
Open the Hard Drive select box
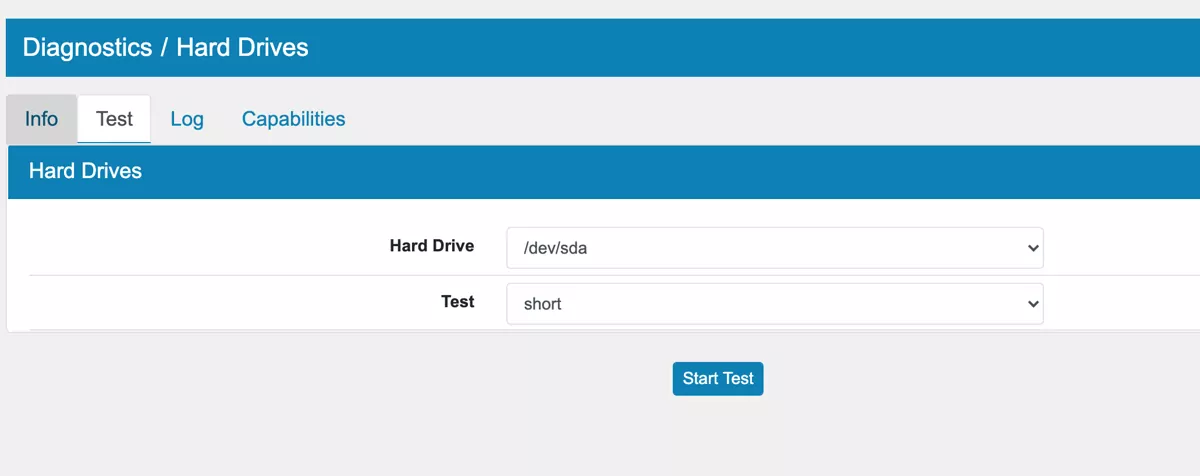pos(774,248)
